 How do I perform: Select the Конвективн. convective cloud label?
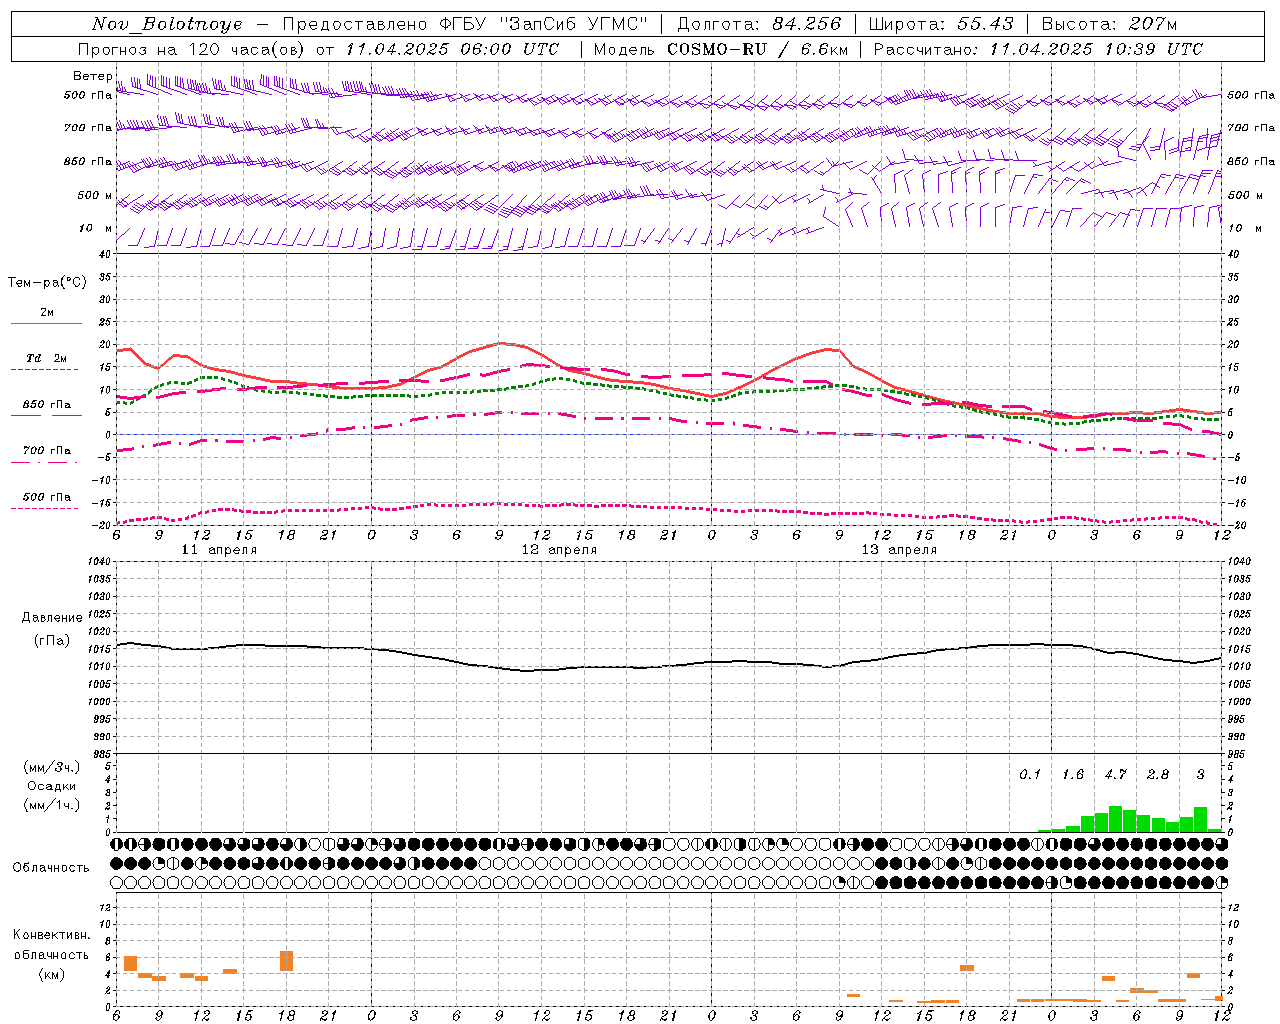(52, 935)
